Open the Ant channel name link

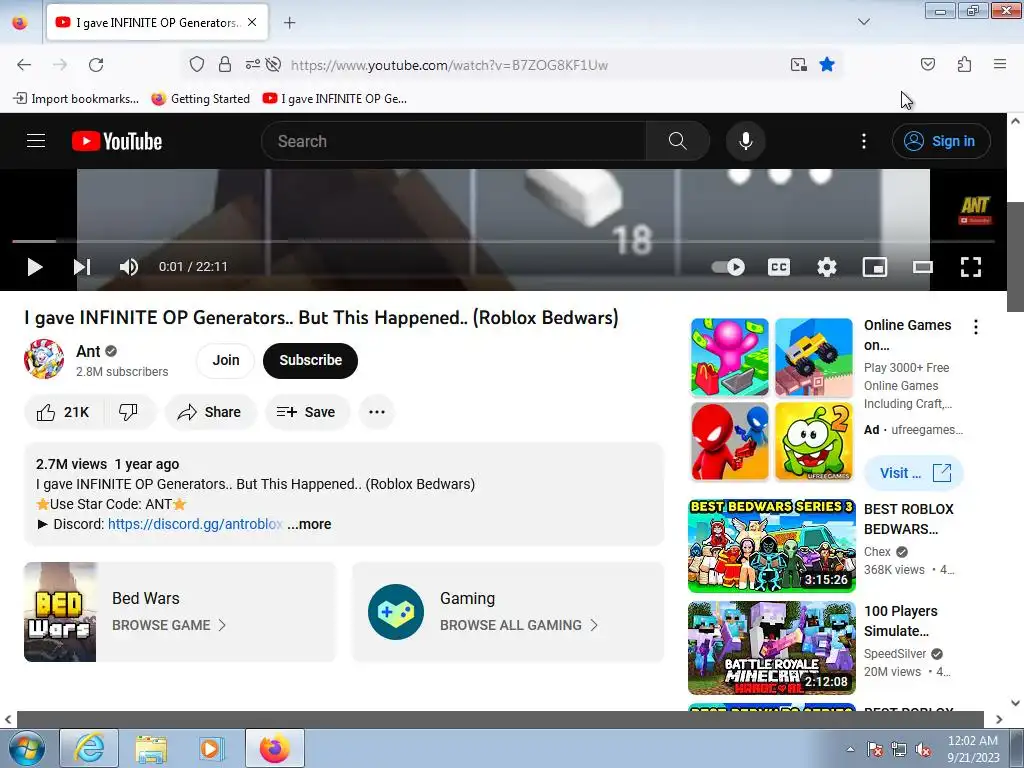pos(88,351)
